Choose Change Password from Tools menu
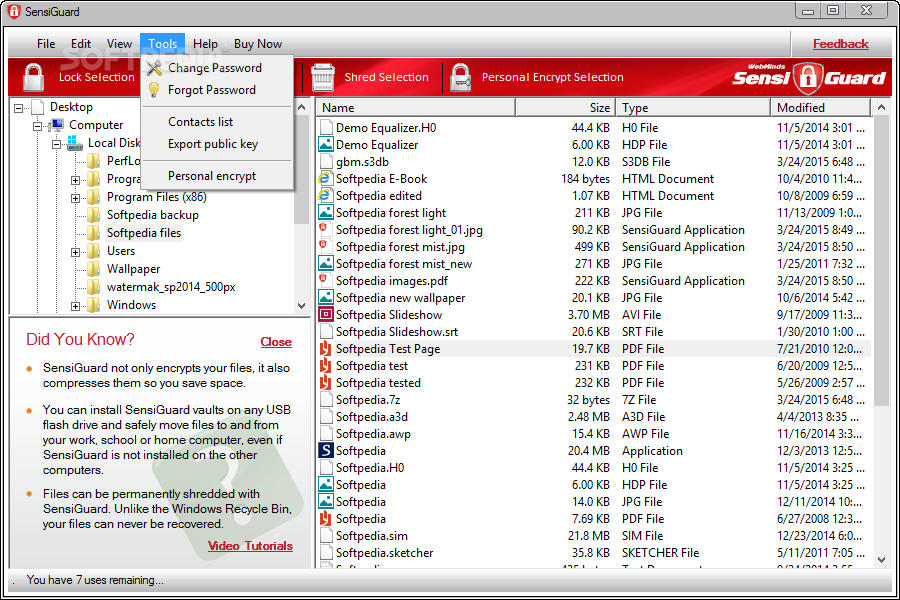 [218, 68]
